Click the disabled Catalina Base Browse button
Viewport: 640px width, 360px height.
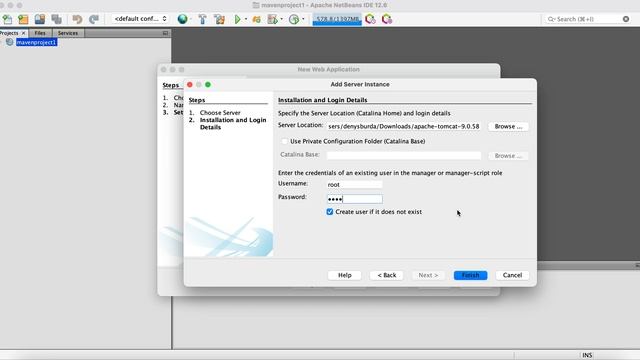pyautogui.click(x=508, y=156)
